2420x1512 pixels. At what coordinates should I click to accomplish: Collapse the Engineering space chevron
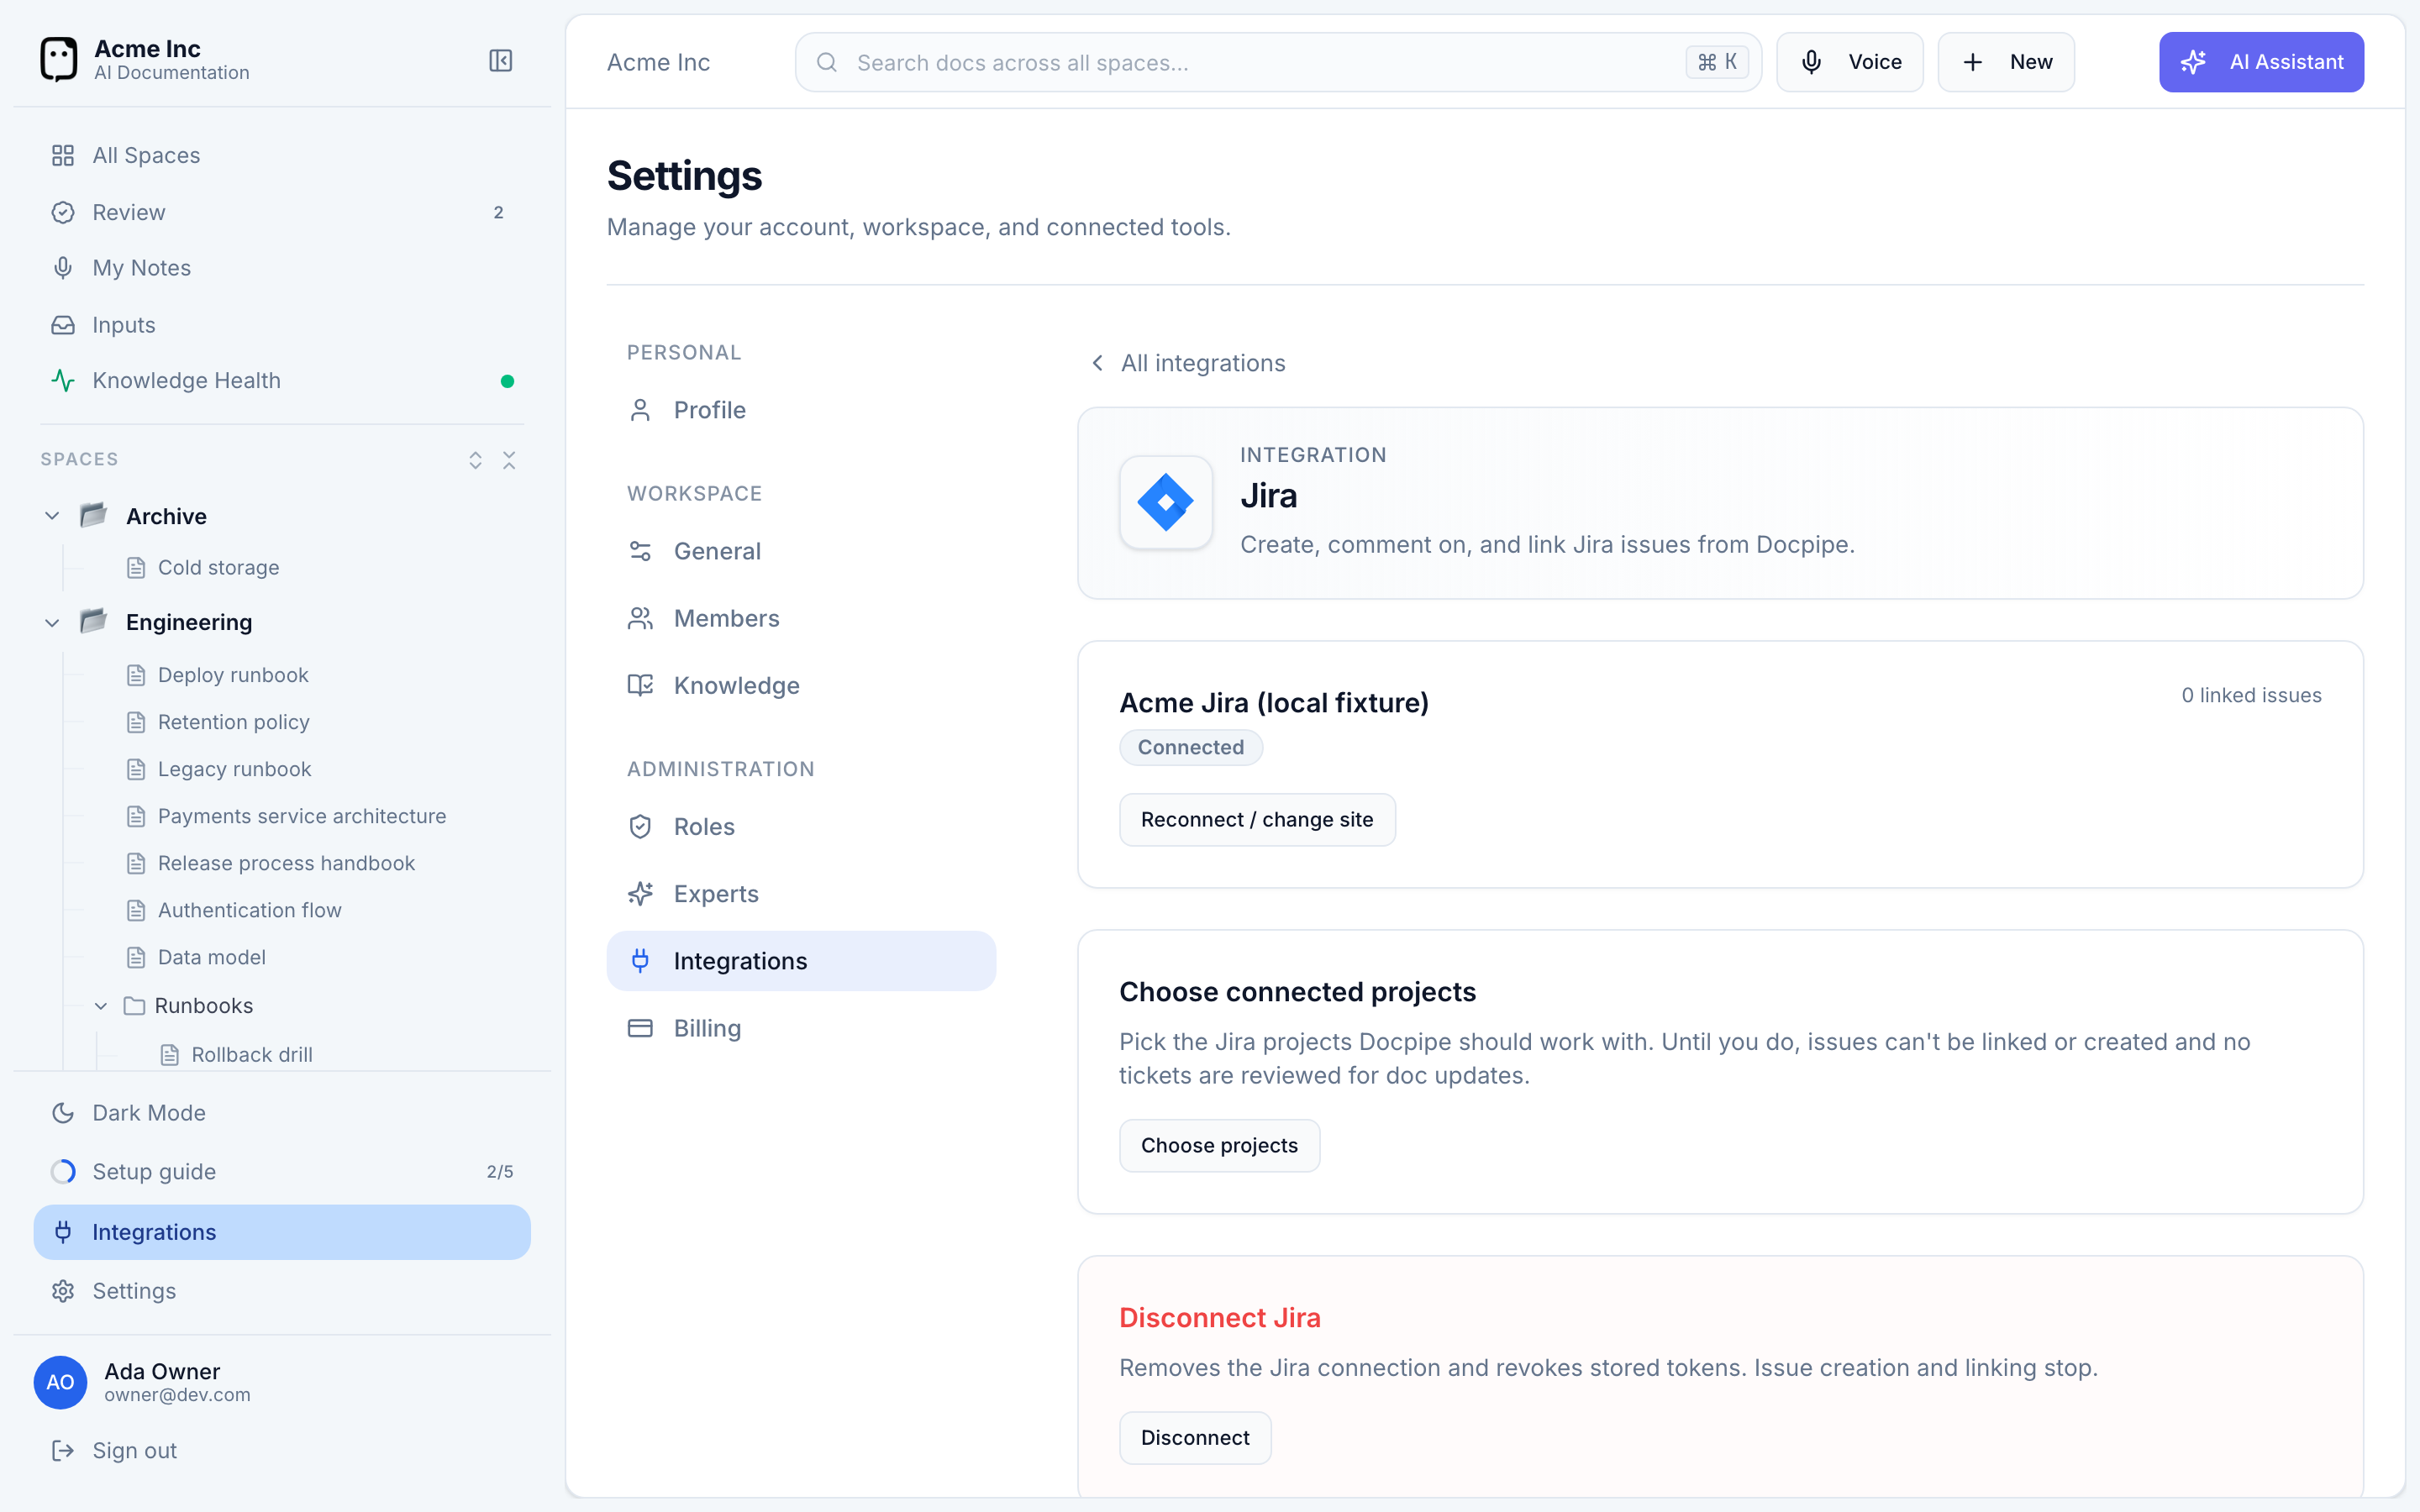(52, 622)
